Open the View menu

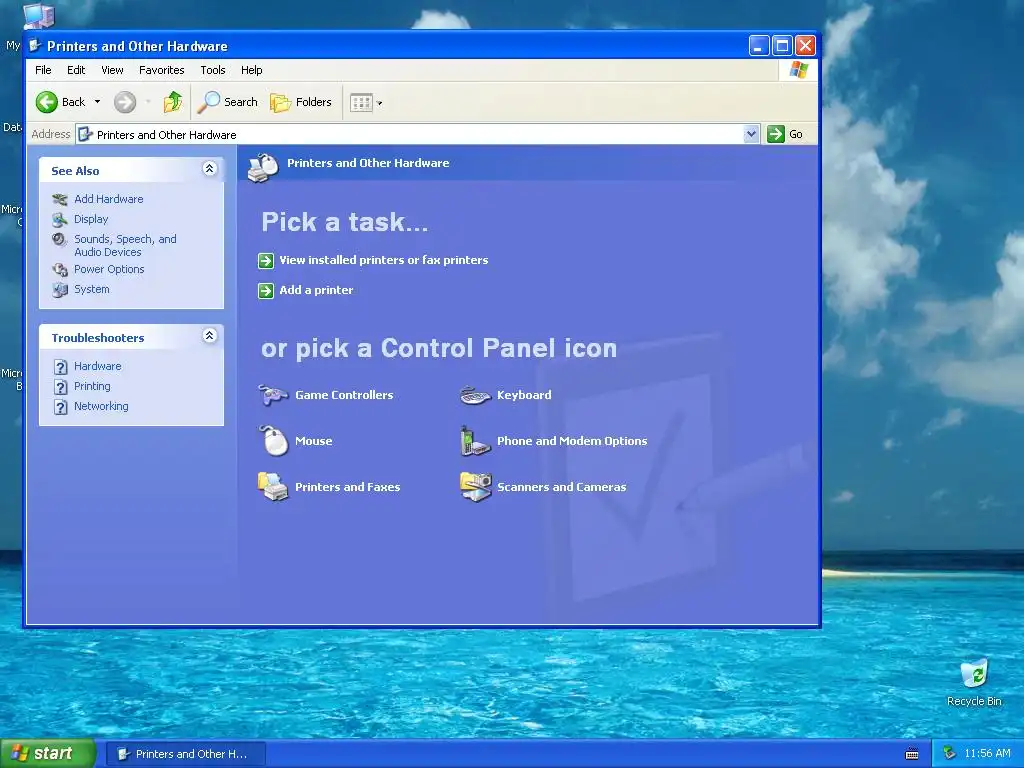(x=112, y=70)
